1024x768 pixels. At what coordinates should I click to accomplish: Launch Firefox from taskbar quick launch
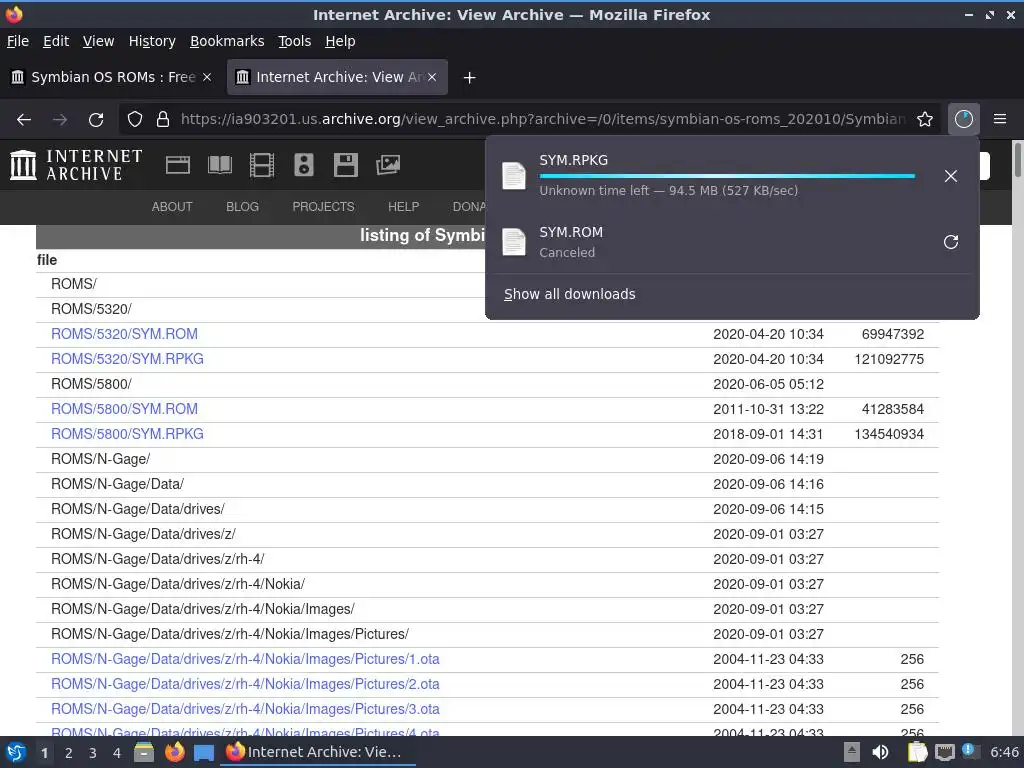coord(174,752)
